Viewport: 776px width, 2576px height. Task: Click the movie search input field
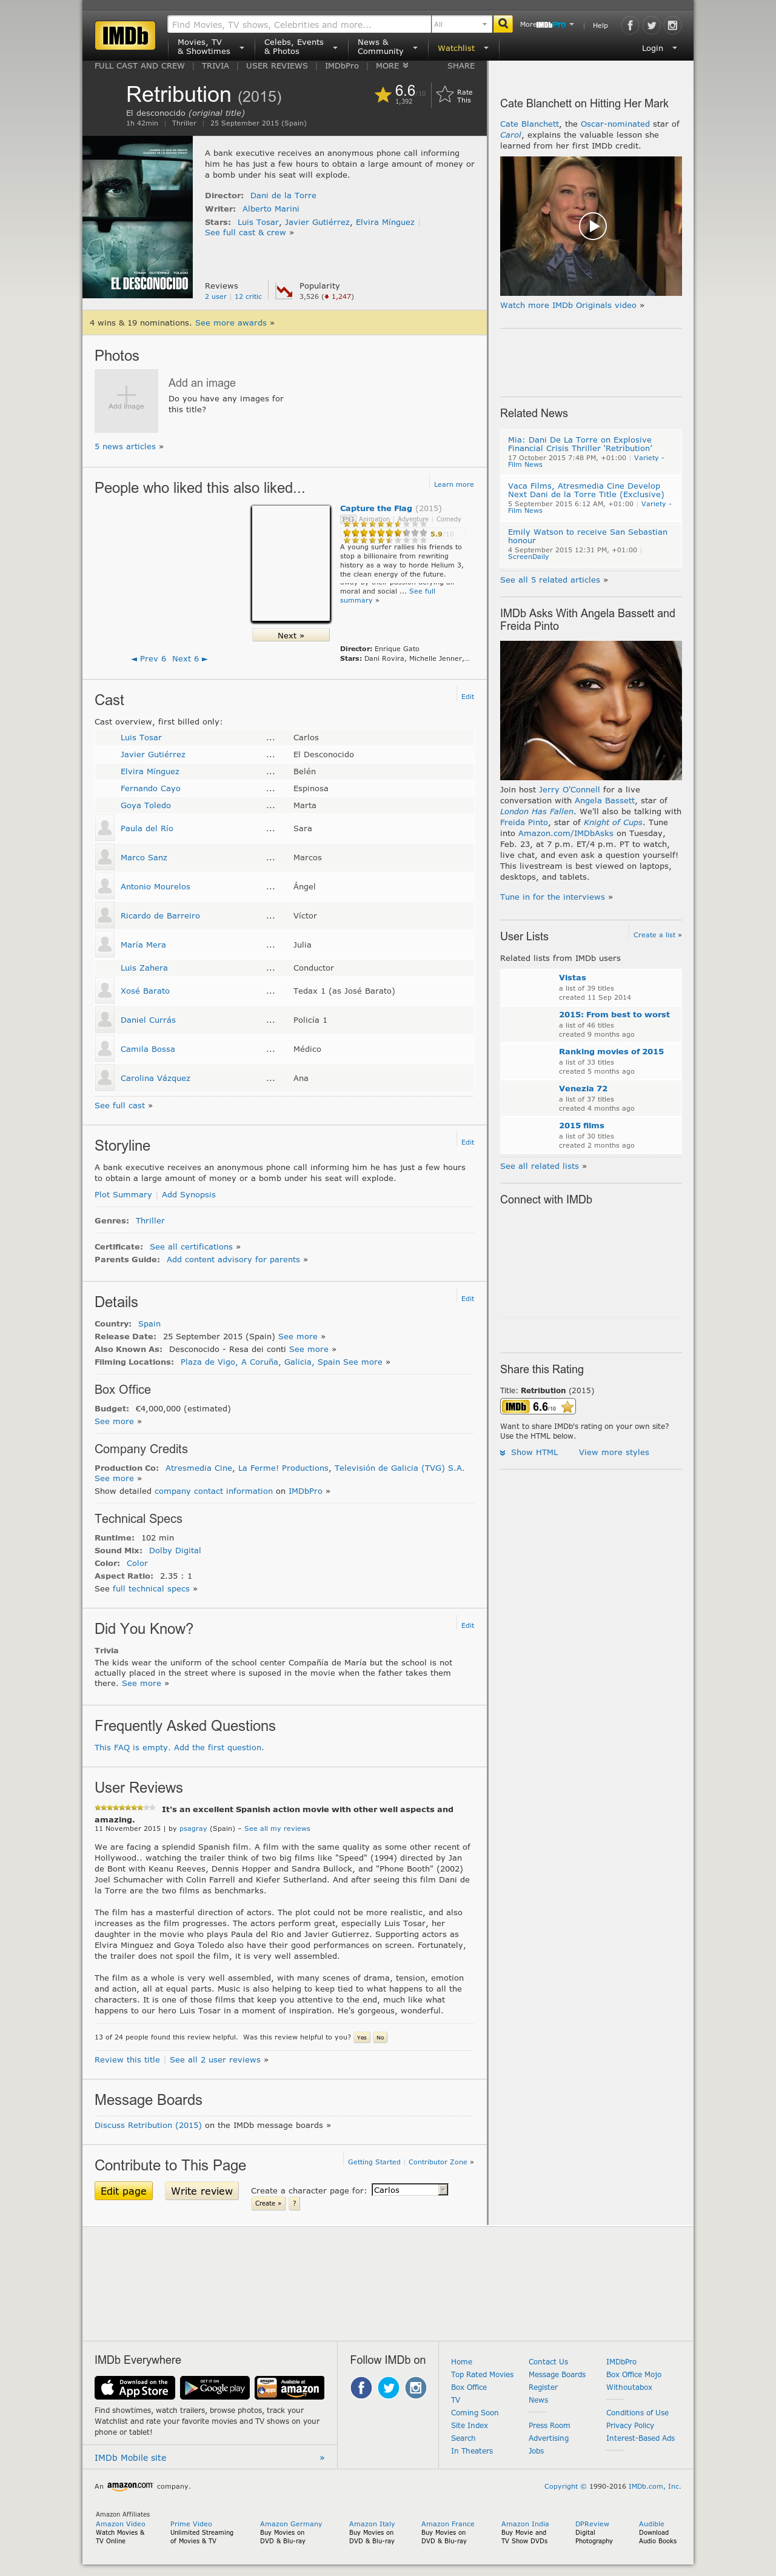298,24
